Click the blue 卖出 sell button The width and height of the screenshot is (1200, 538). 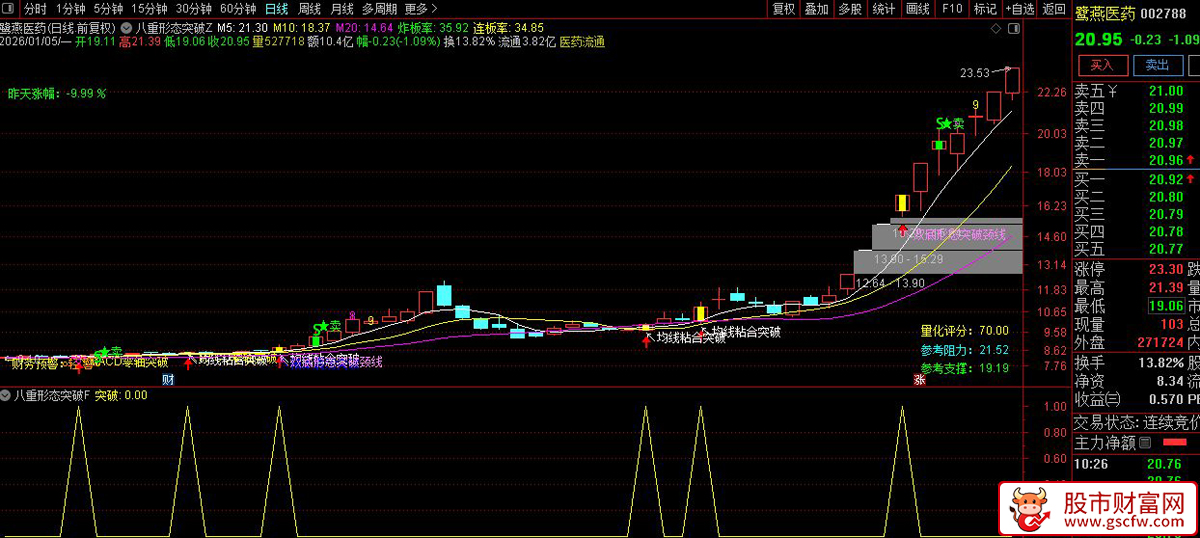(x=1157, y=65)
